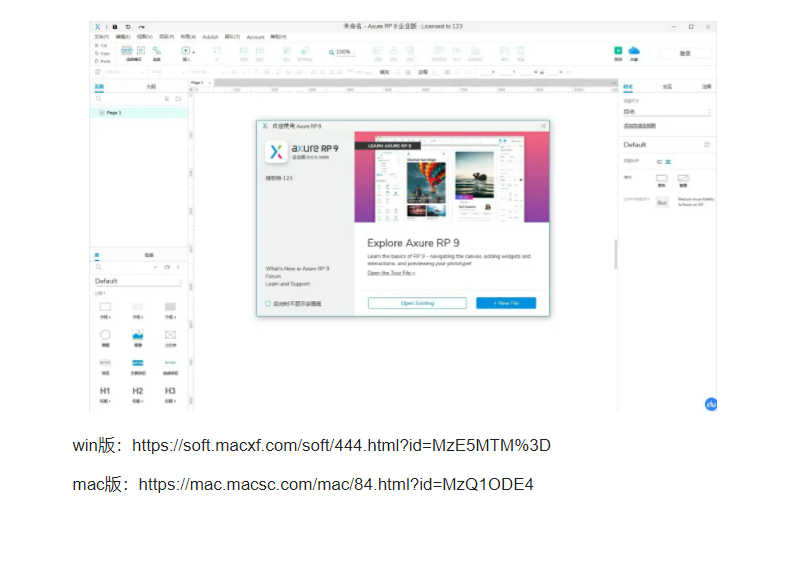Click the Learn and Support link
The width and height of the screenshot is (789, 562).
[288, 284]
